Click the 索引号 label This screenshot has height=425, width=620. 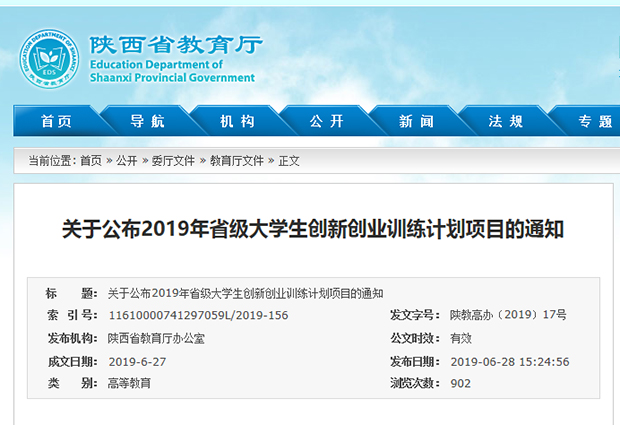tap(72, 315)
